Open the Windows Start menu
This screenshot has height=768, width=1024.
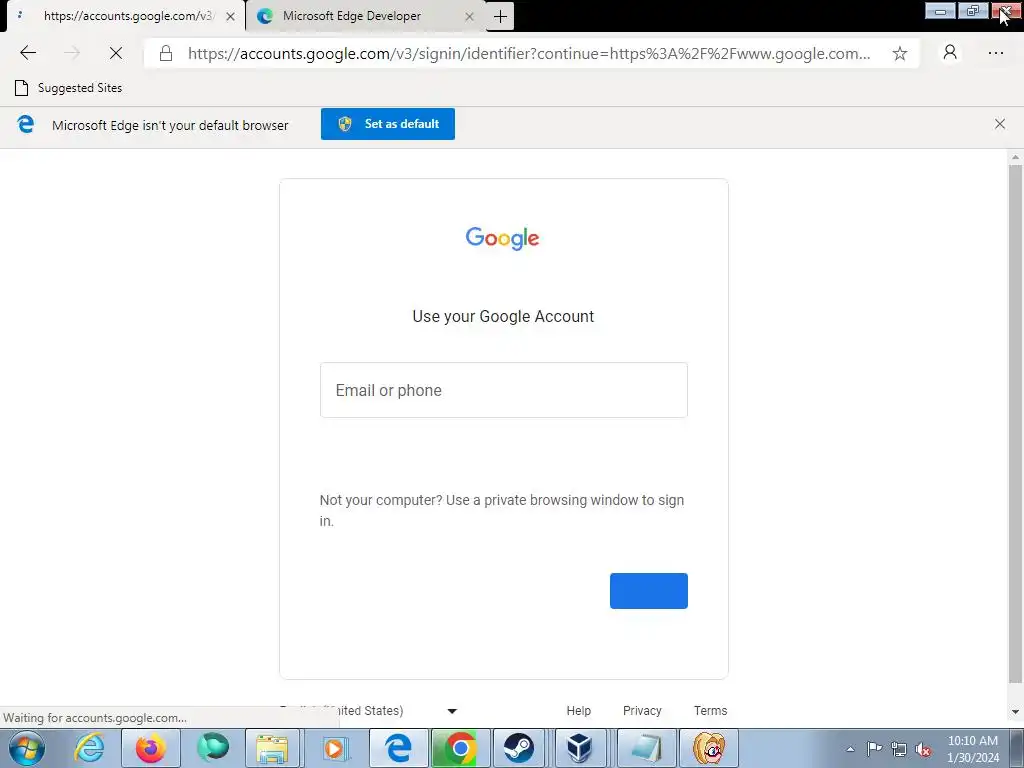(27, 748)
